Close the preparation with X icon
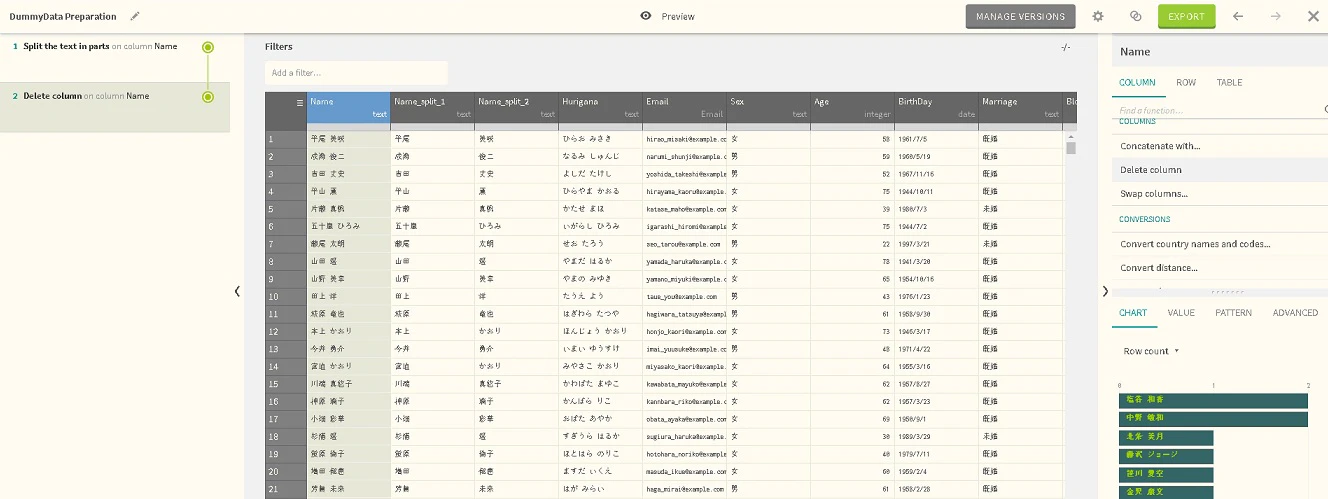The image size is (1328, 499). click(1313, 16)
